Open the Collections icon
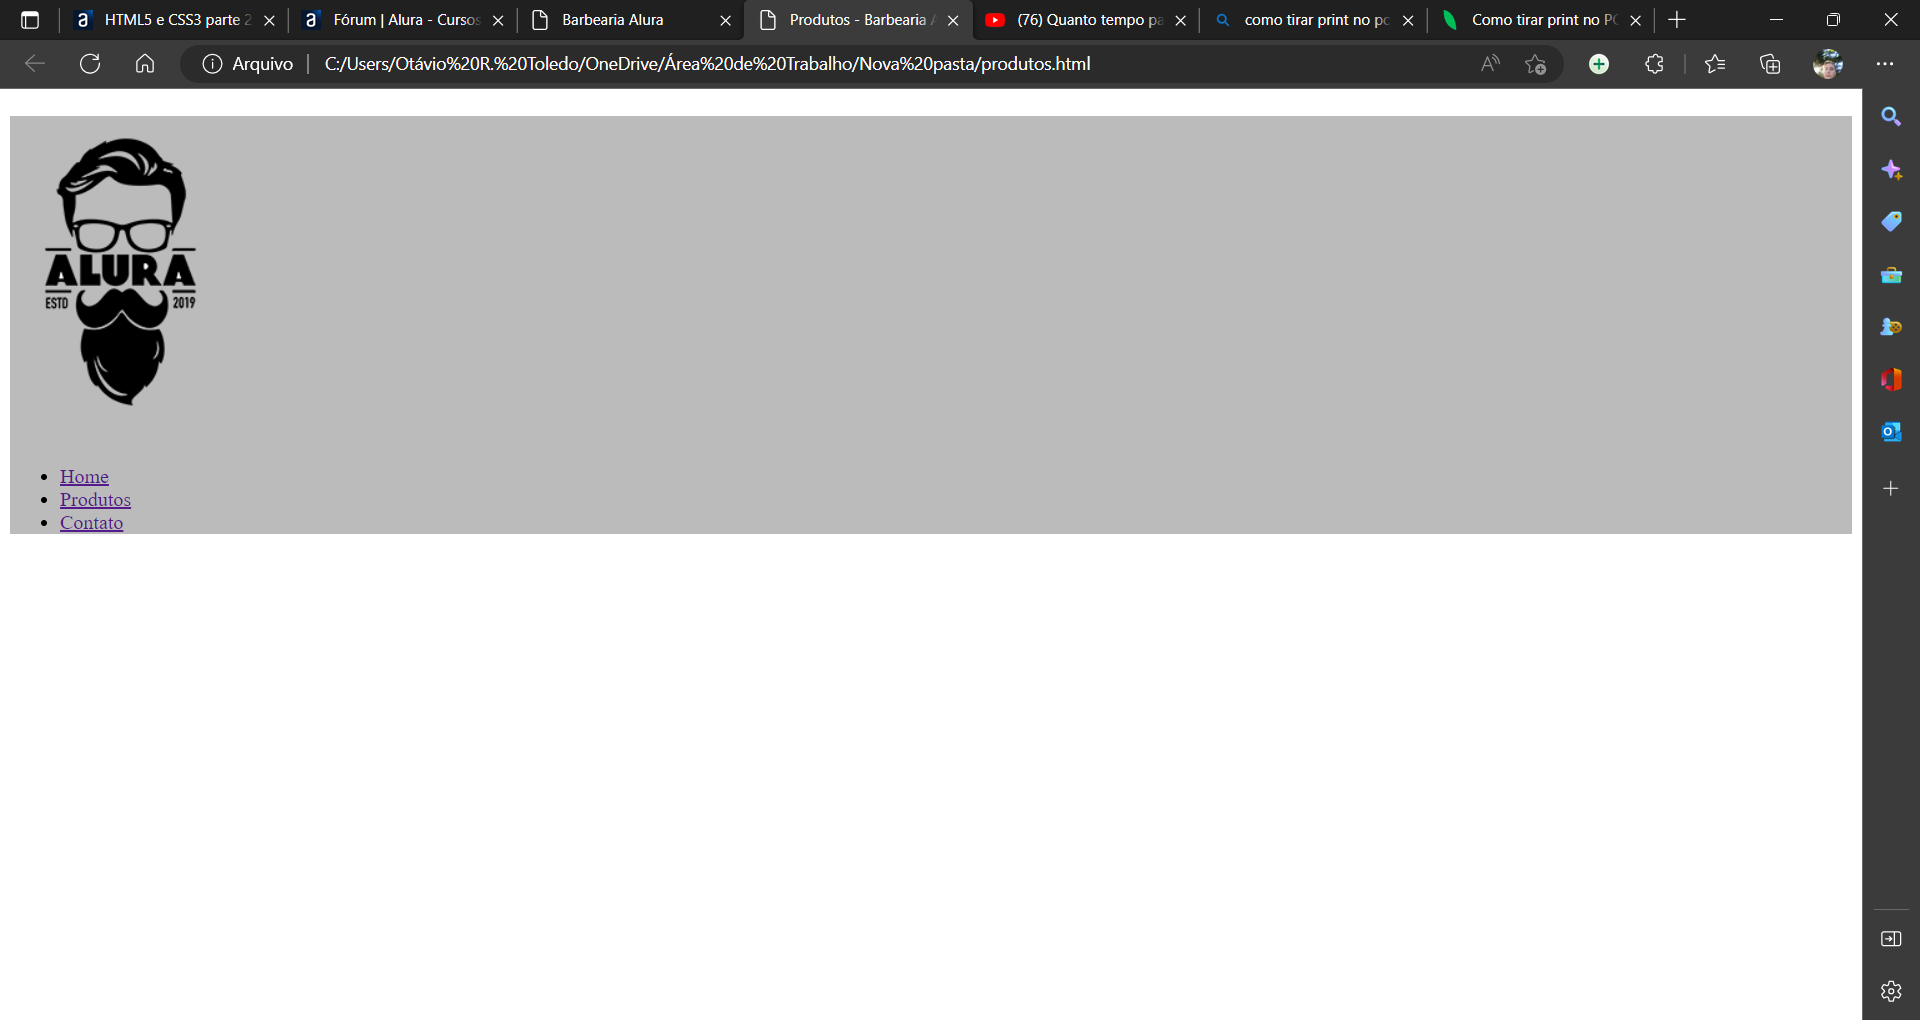1920x1020 pixels. 1770,64
